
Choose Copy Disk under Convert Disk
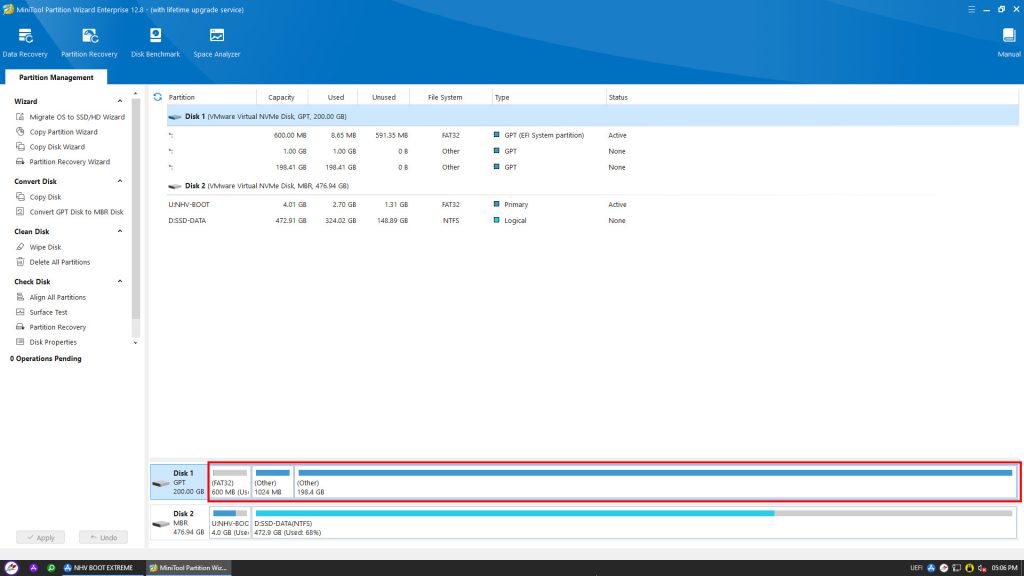[39, 197]
